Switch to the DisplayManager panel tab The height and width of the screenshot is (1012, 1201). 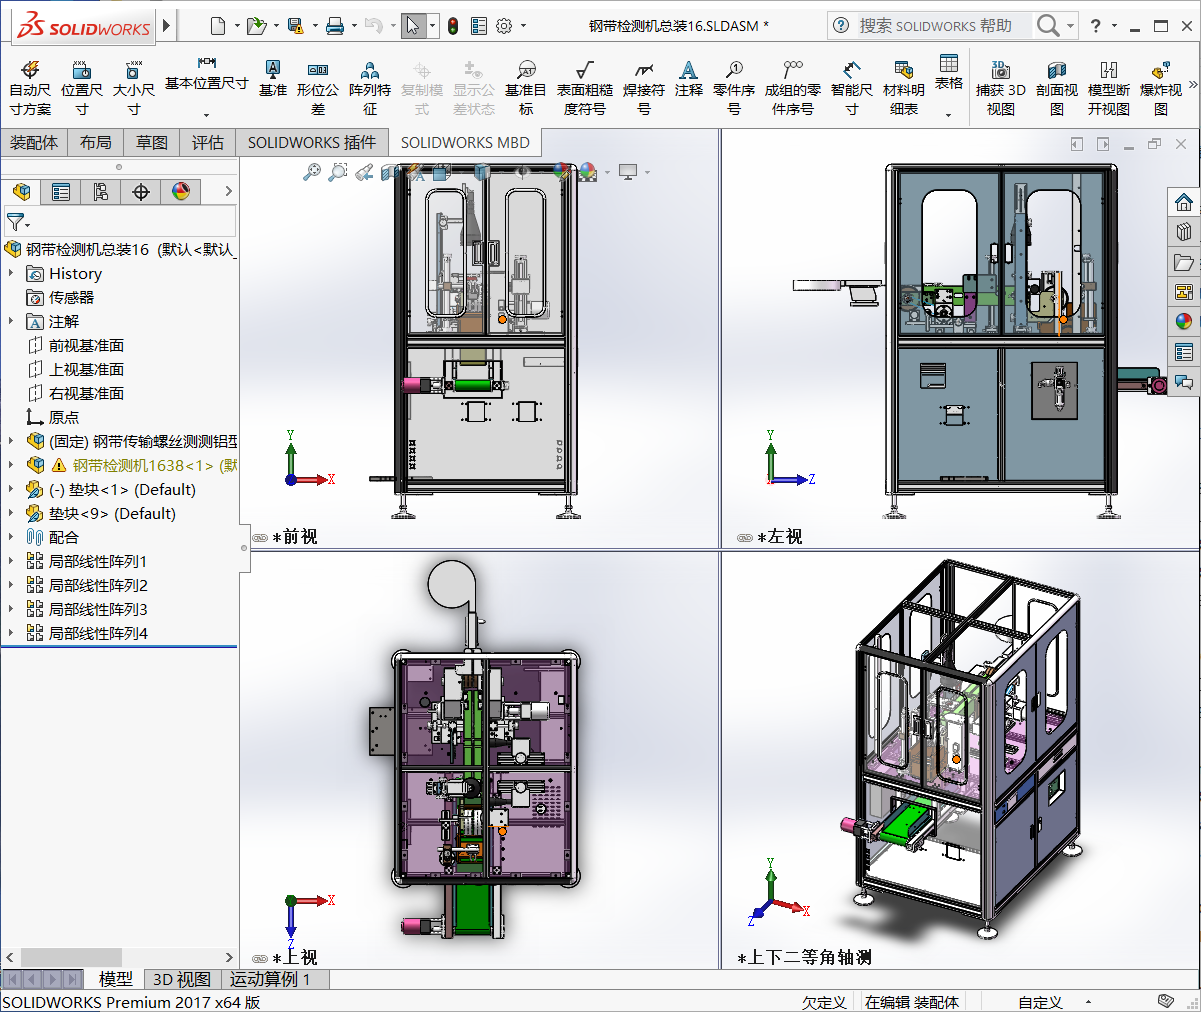click(181, 191)
